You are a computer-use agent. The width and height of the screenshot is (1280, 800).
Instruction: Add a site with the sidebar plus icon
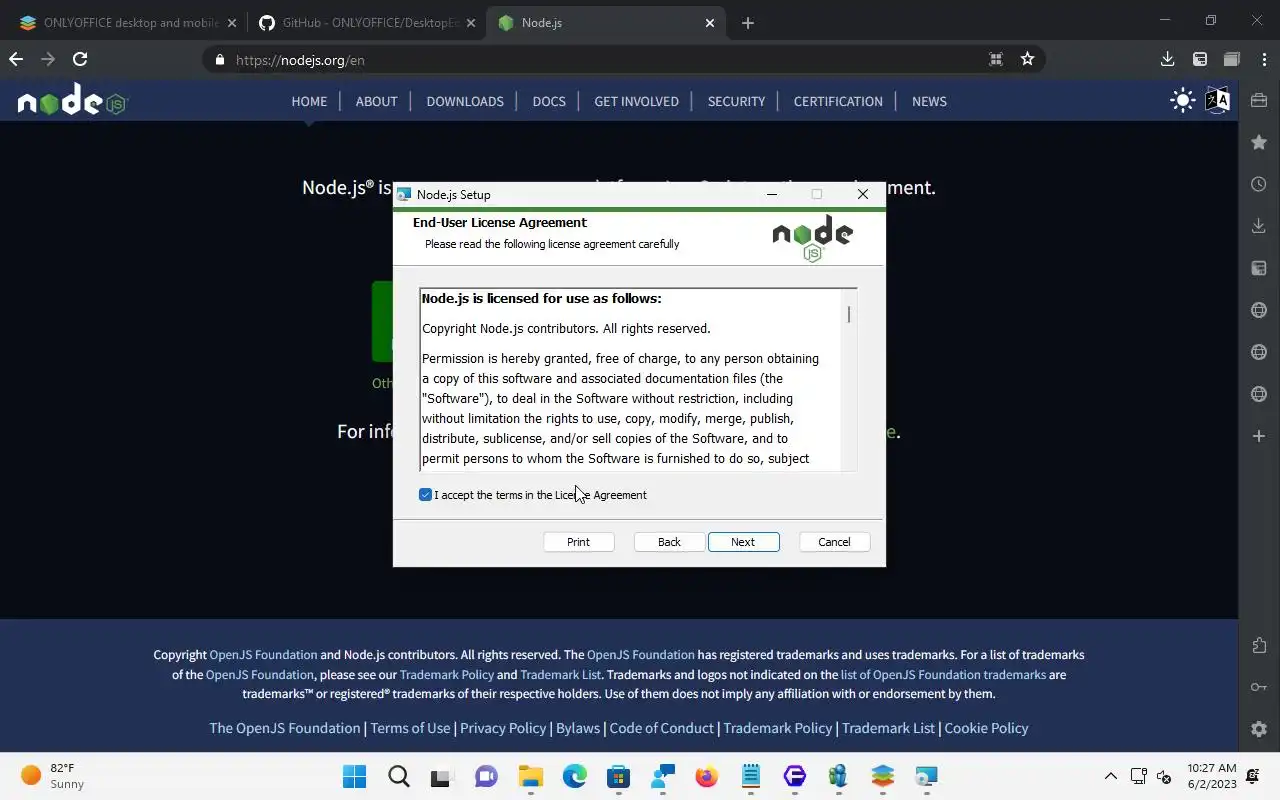coord(1259,436)
